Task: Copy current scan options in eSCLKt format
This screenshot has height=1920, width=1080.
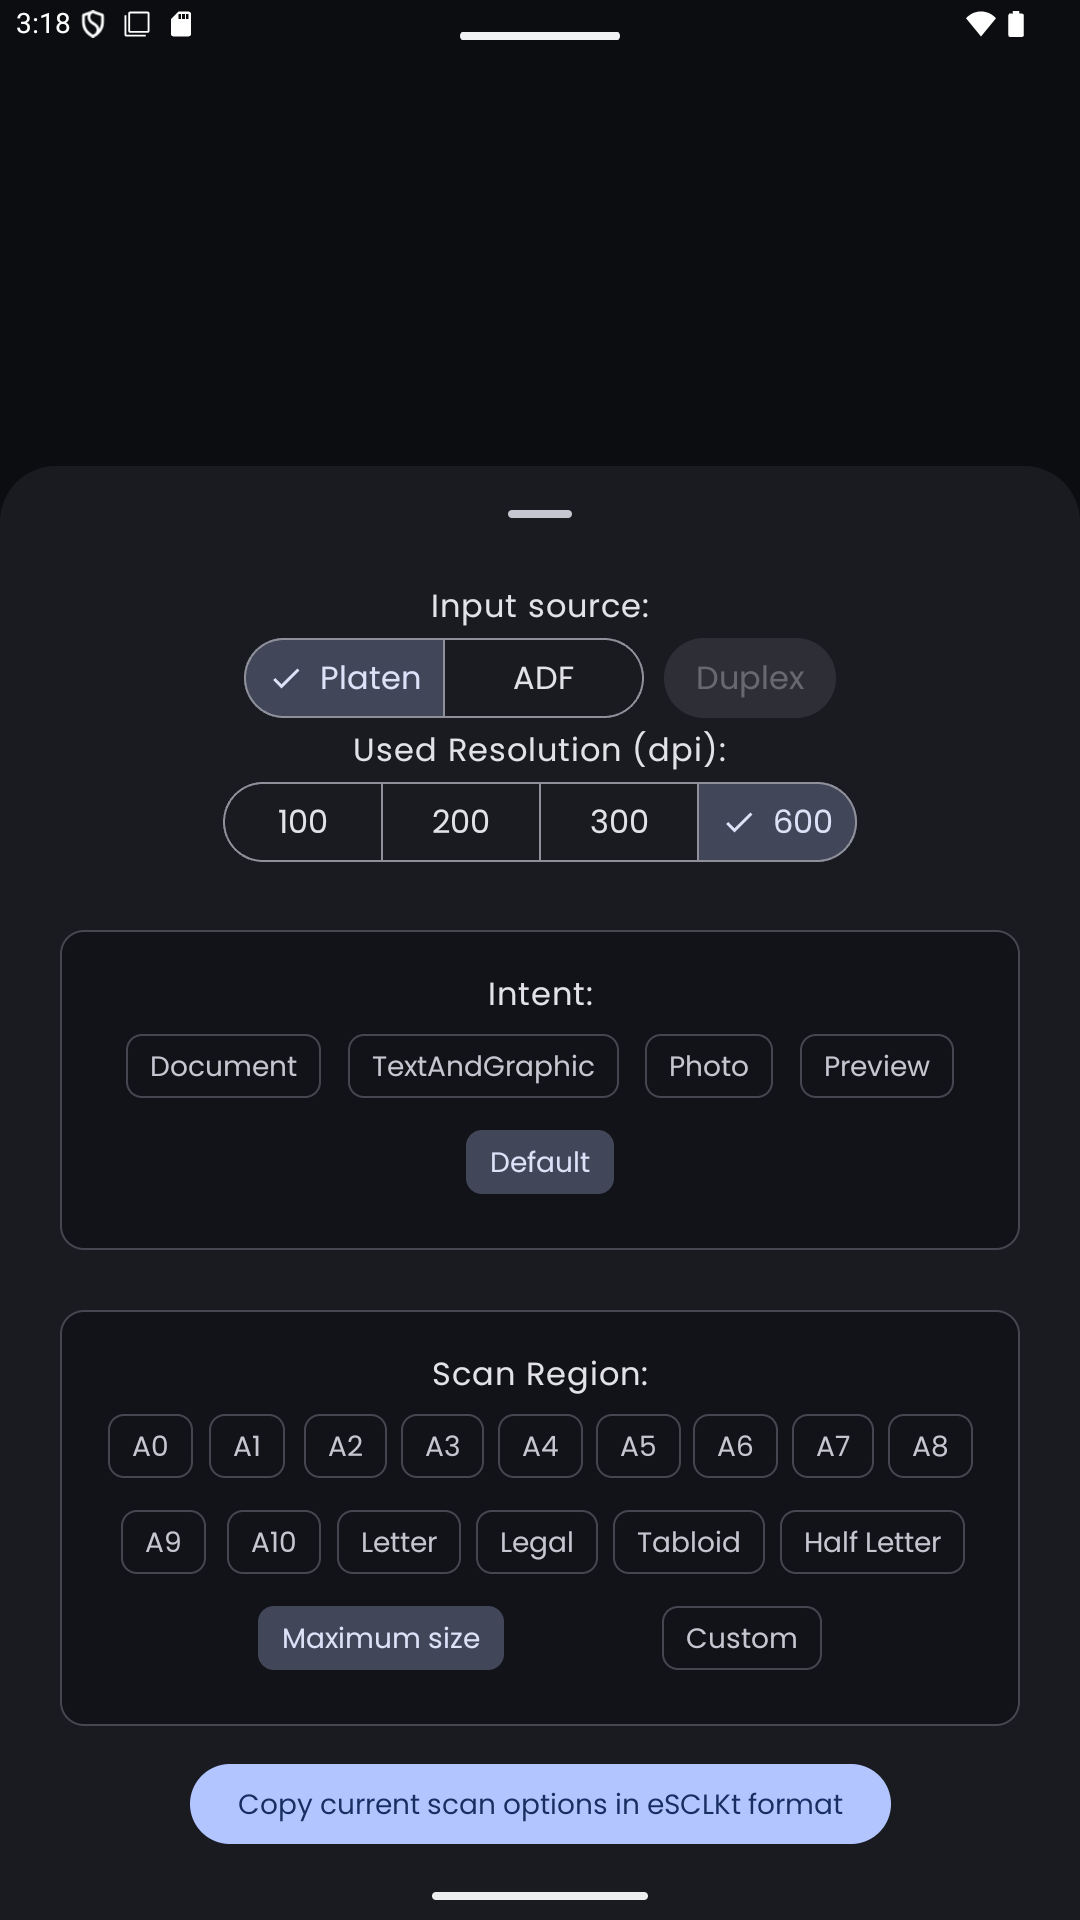Action: tap(540, 1804)
